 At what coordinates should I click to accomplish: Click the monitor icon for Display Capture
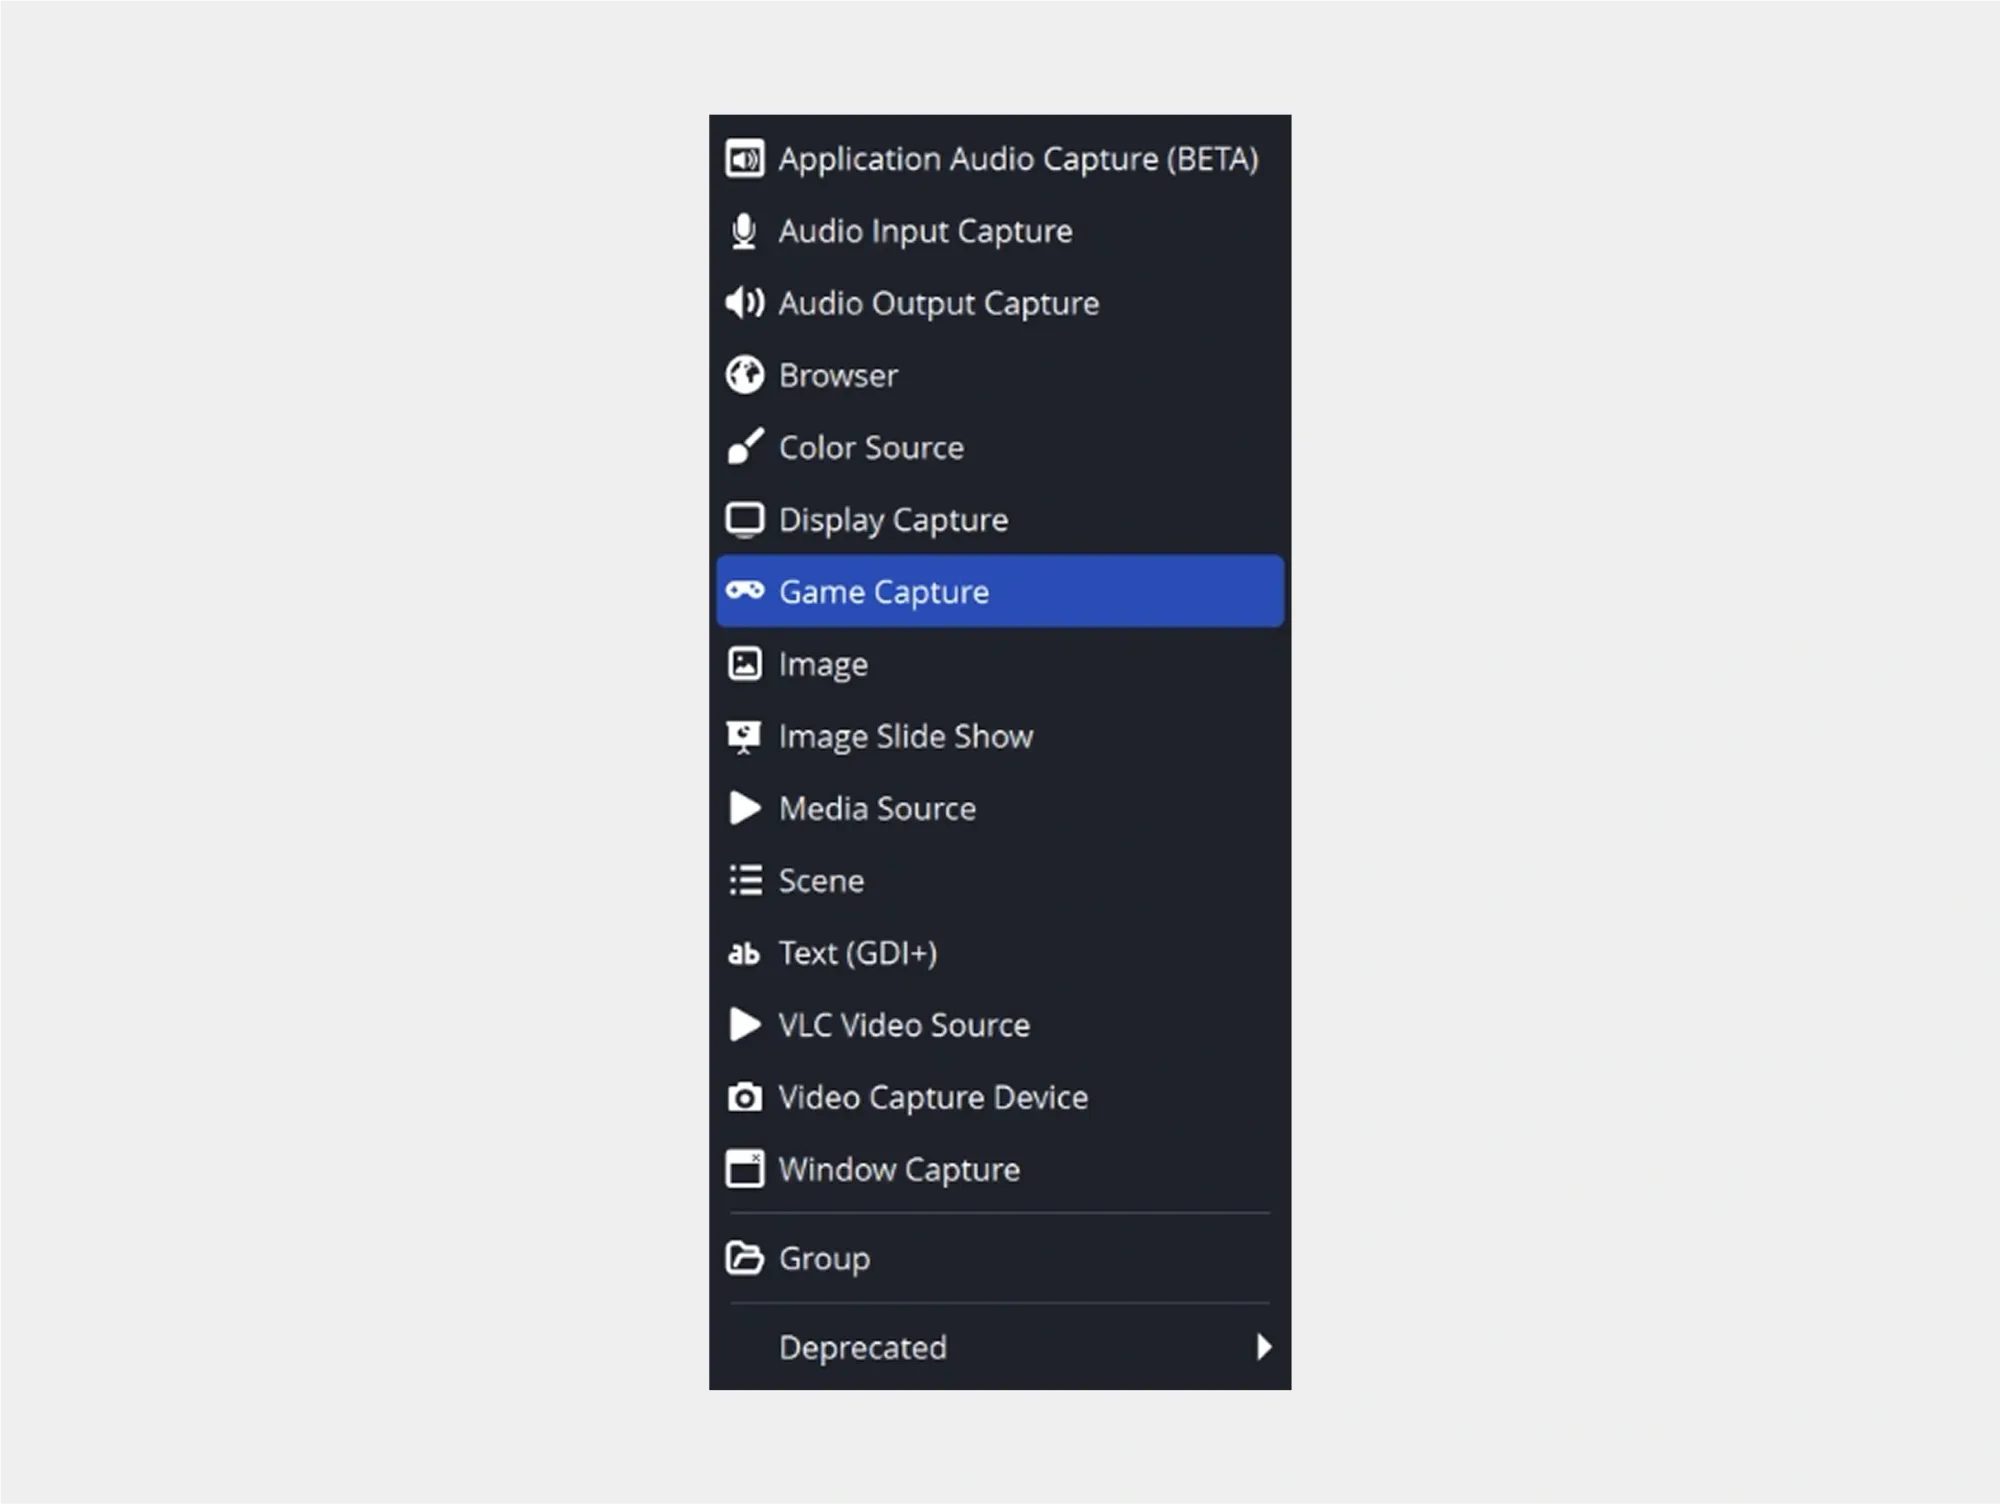[744, 520]
